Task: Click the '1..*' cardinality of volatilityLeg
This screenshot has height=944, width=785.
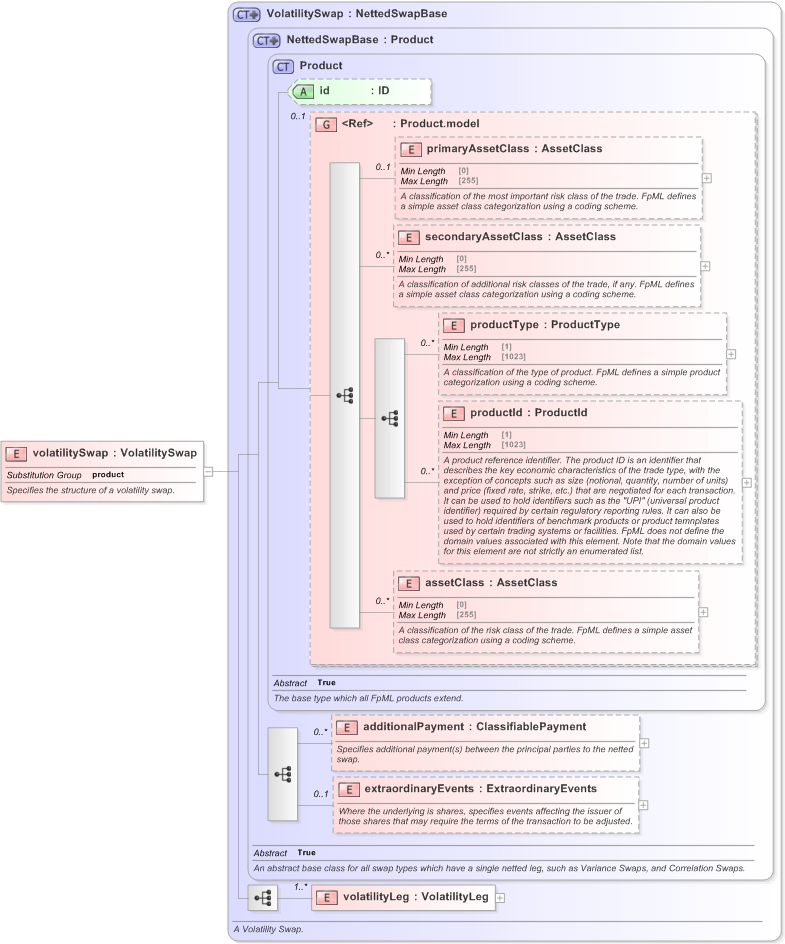Action: click(x=300, y=887)
